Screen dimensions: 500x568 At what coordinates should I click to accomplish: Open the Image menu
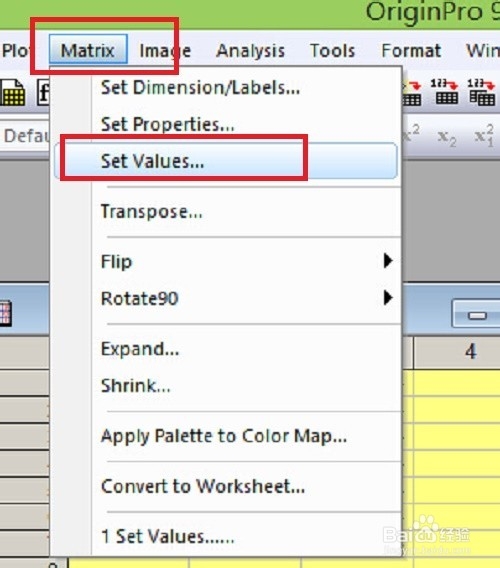click(x=165, y=50)
